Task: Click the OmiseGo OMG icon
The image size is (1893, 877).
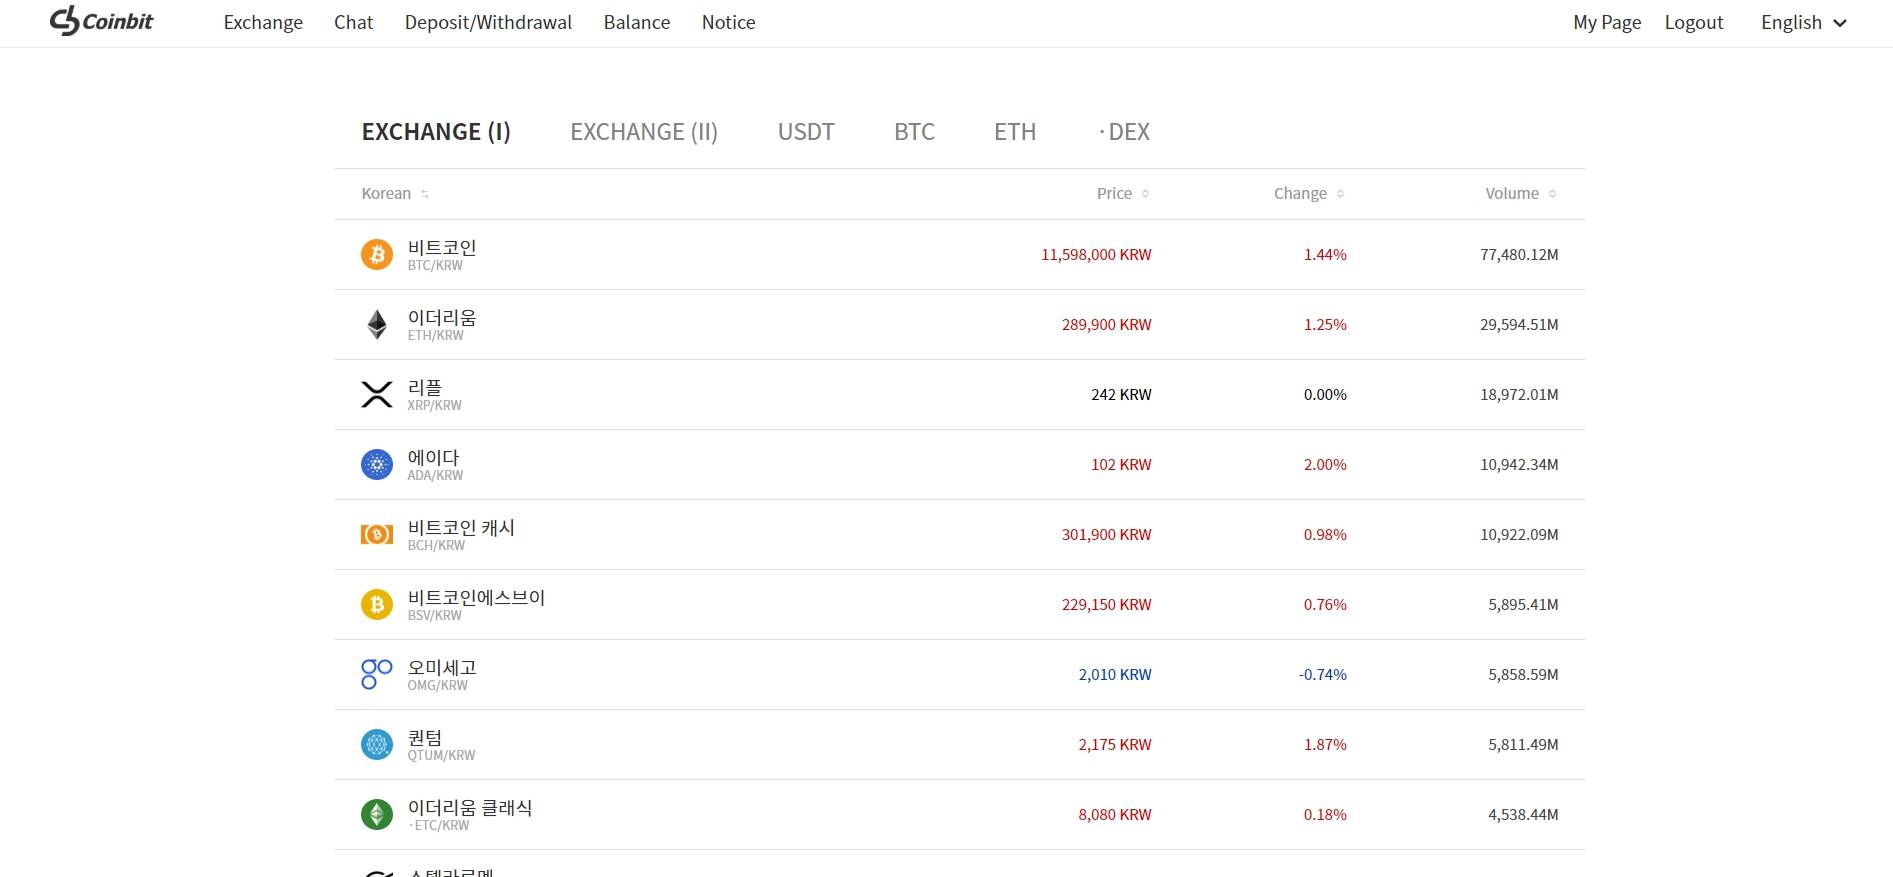Action: click(377, 674)
